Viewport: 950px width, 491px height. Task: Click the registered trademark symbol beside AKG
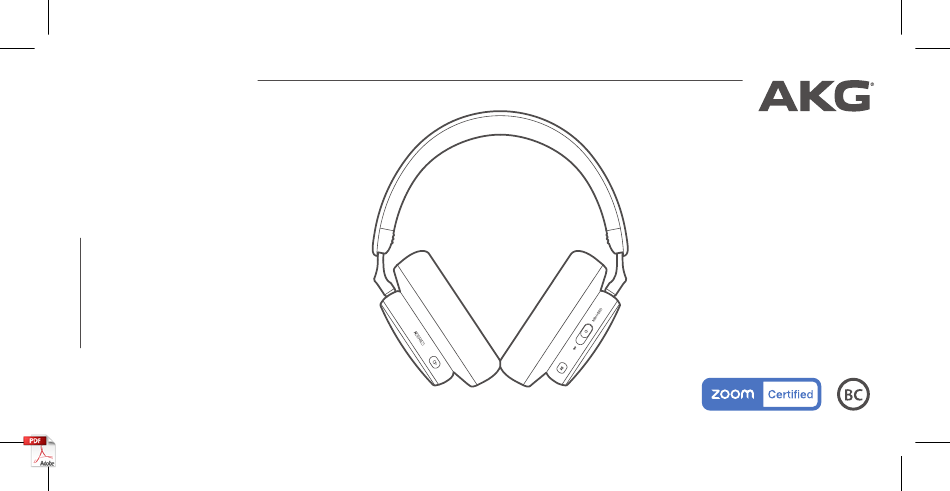coord(871,84)
